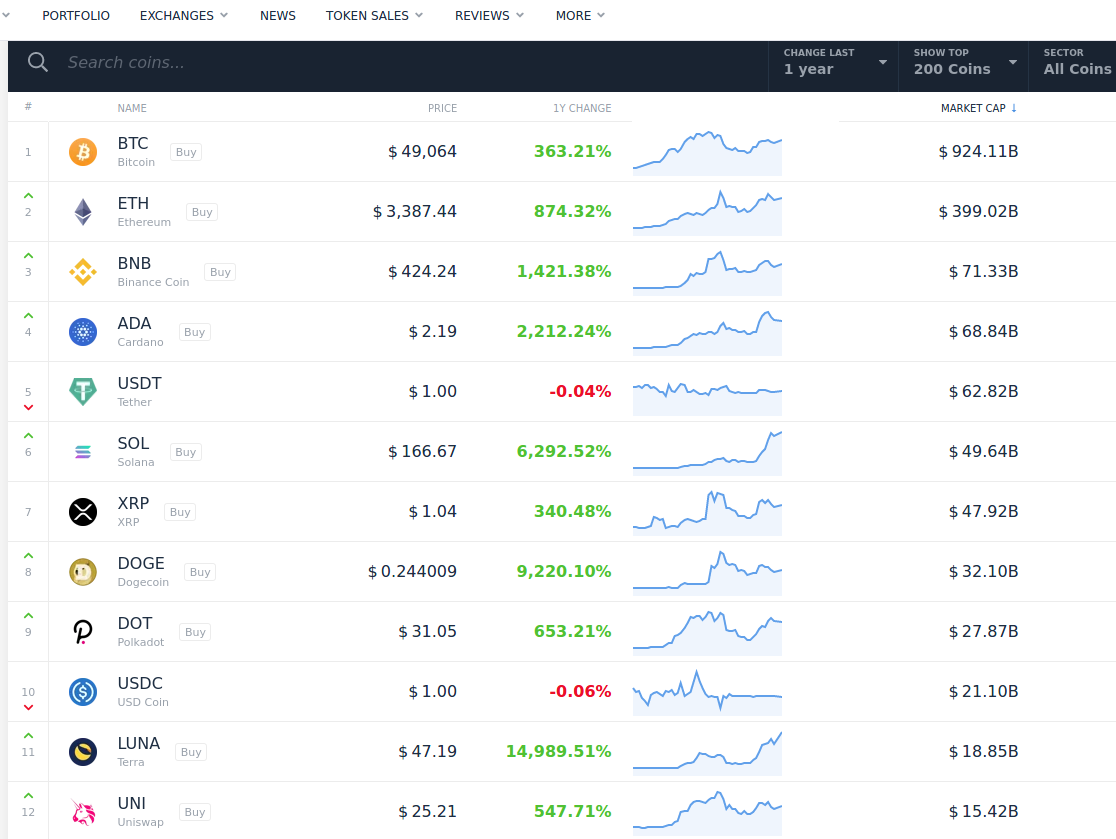Click the search magnifier icon

click(38, 63)
